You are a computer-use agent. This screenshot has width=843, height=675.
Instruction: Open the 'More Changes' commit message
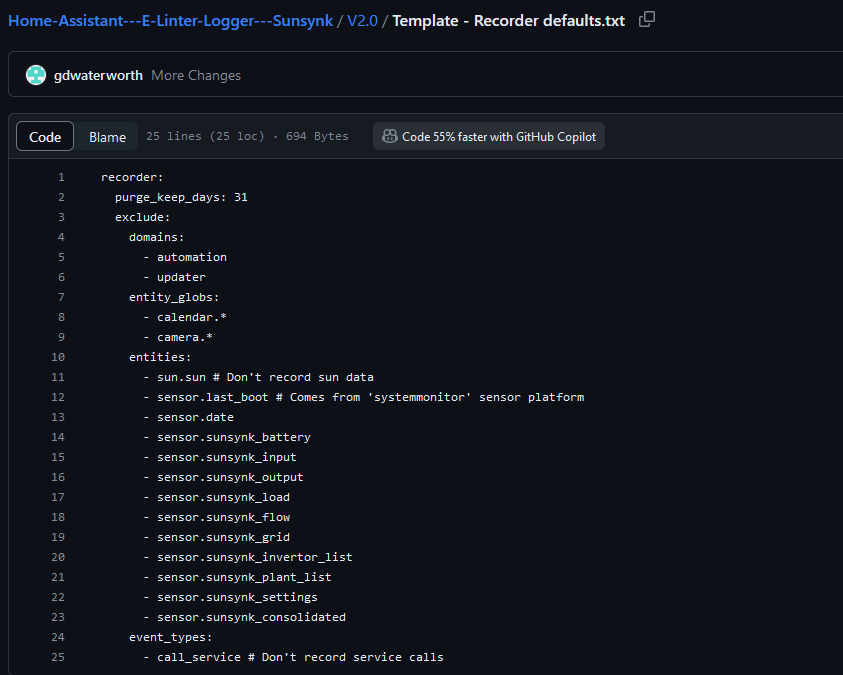pyautogui.click(x=196, y=75)
